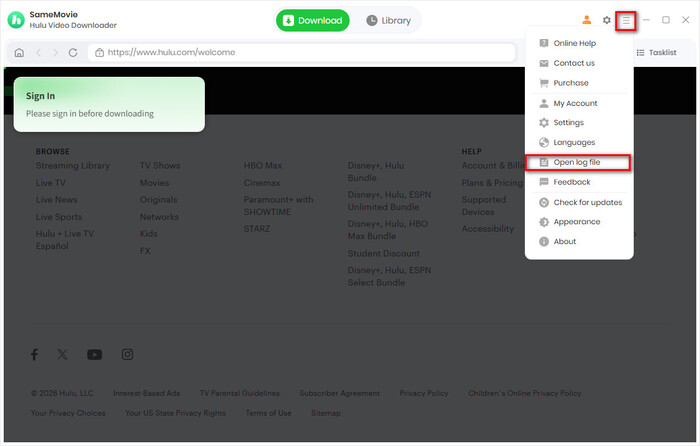Screen dimensions: 700x446
Task: Open STARZ link
Action: tap(257, 229)
